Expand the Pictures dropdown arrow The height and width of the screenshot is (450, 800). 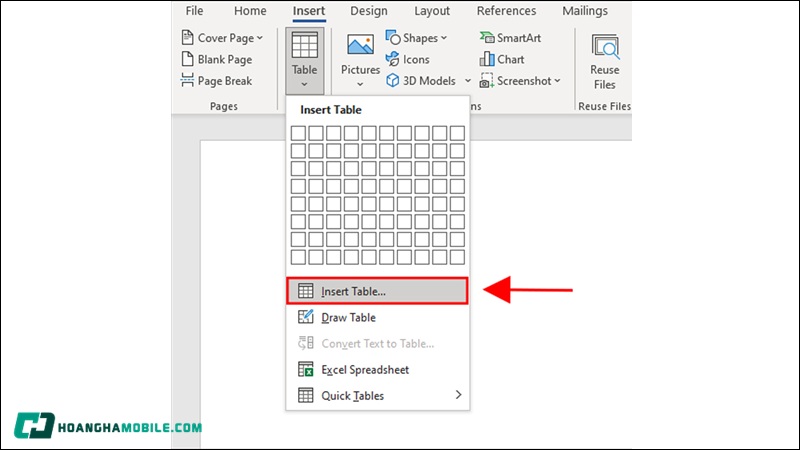360,84
